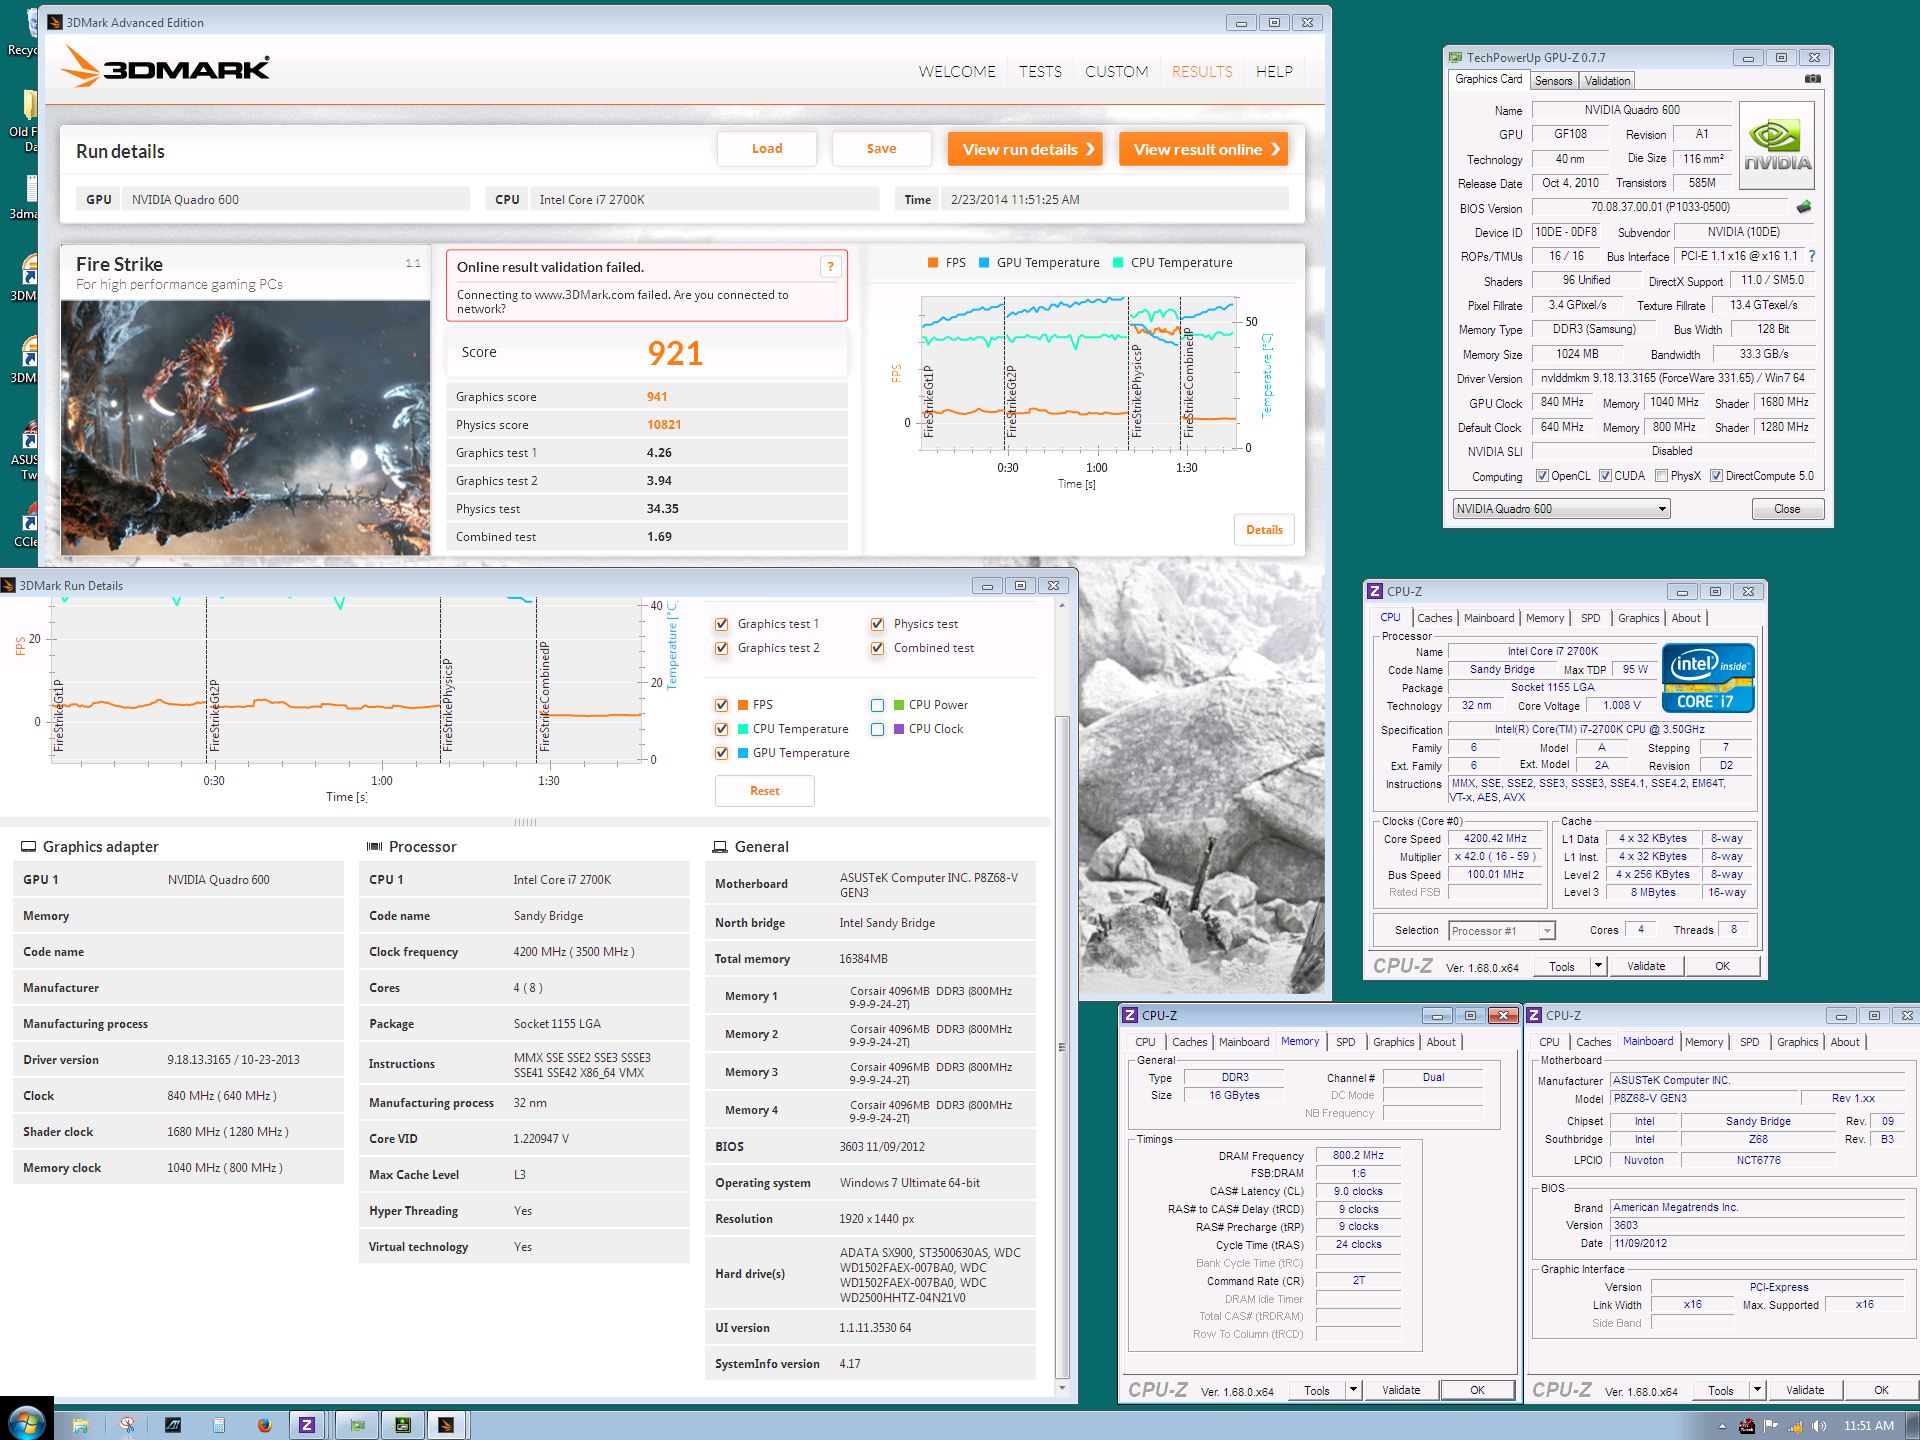Click the help question mark in validation failed box
Image resolution: width=1920 pixels, height=1440 pixels.
(830, 267)
